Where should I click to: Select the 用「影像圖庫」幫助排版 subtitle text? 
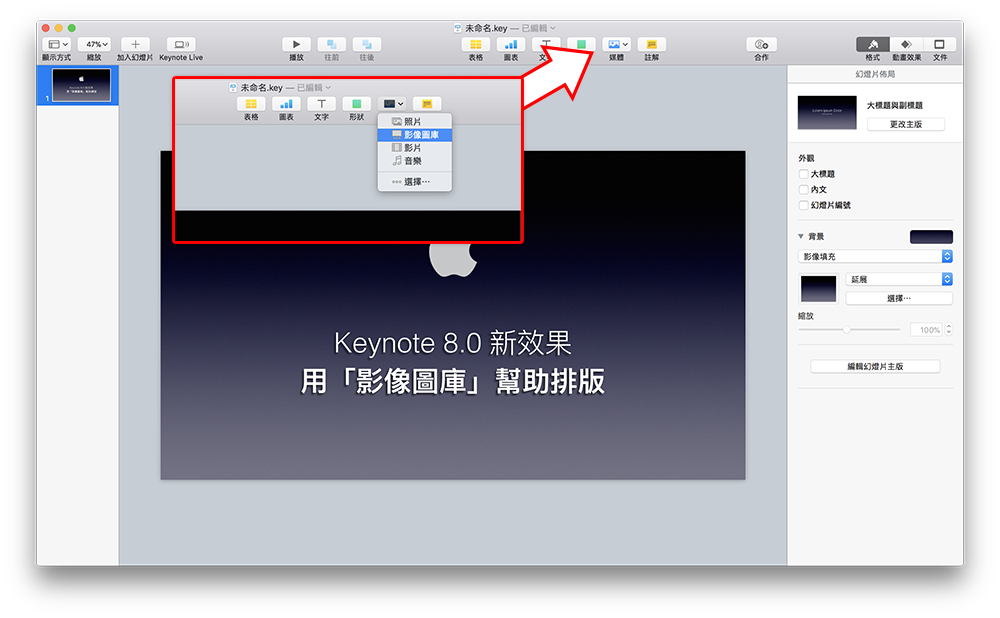click(452, 381)
